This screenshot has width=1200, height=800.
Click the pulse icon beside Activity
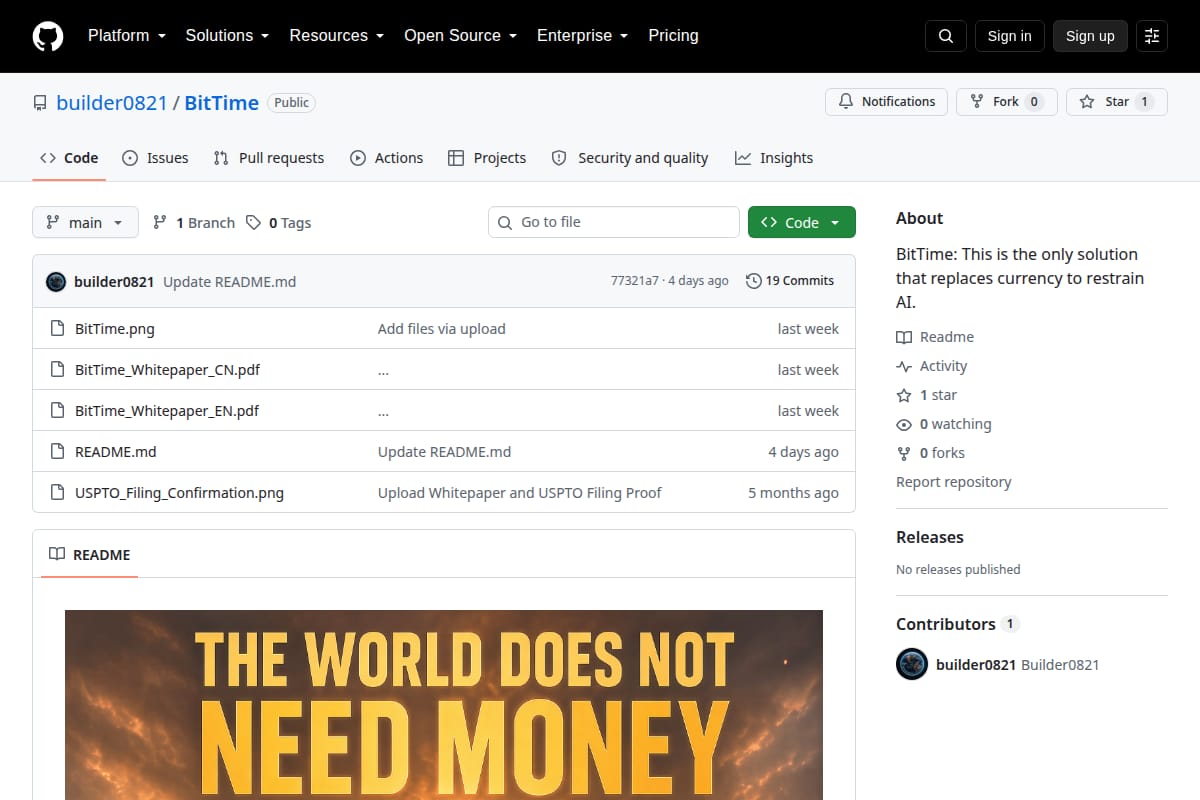[x=904, y=367]
